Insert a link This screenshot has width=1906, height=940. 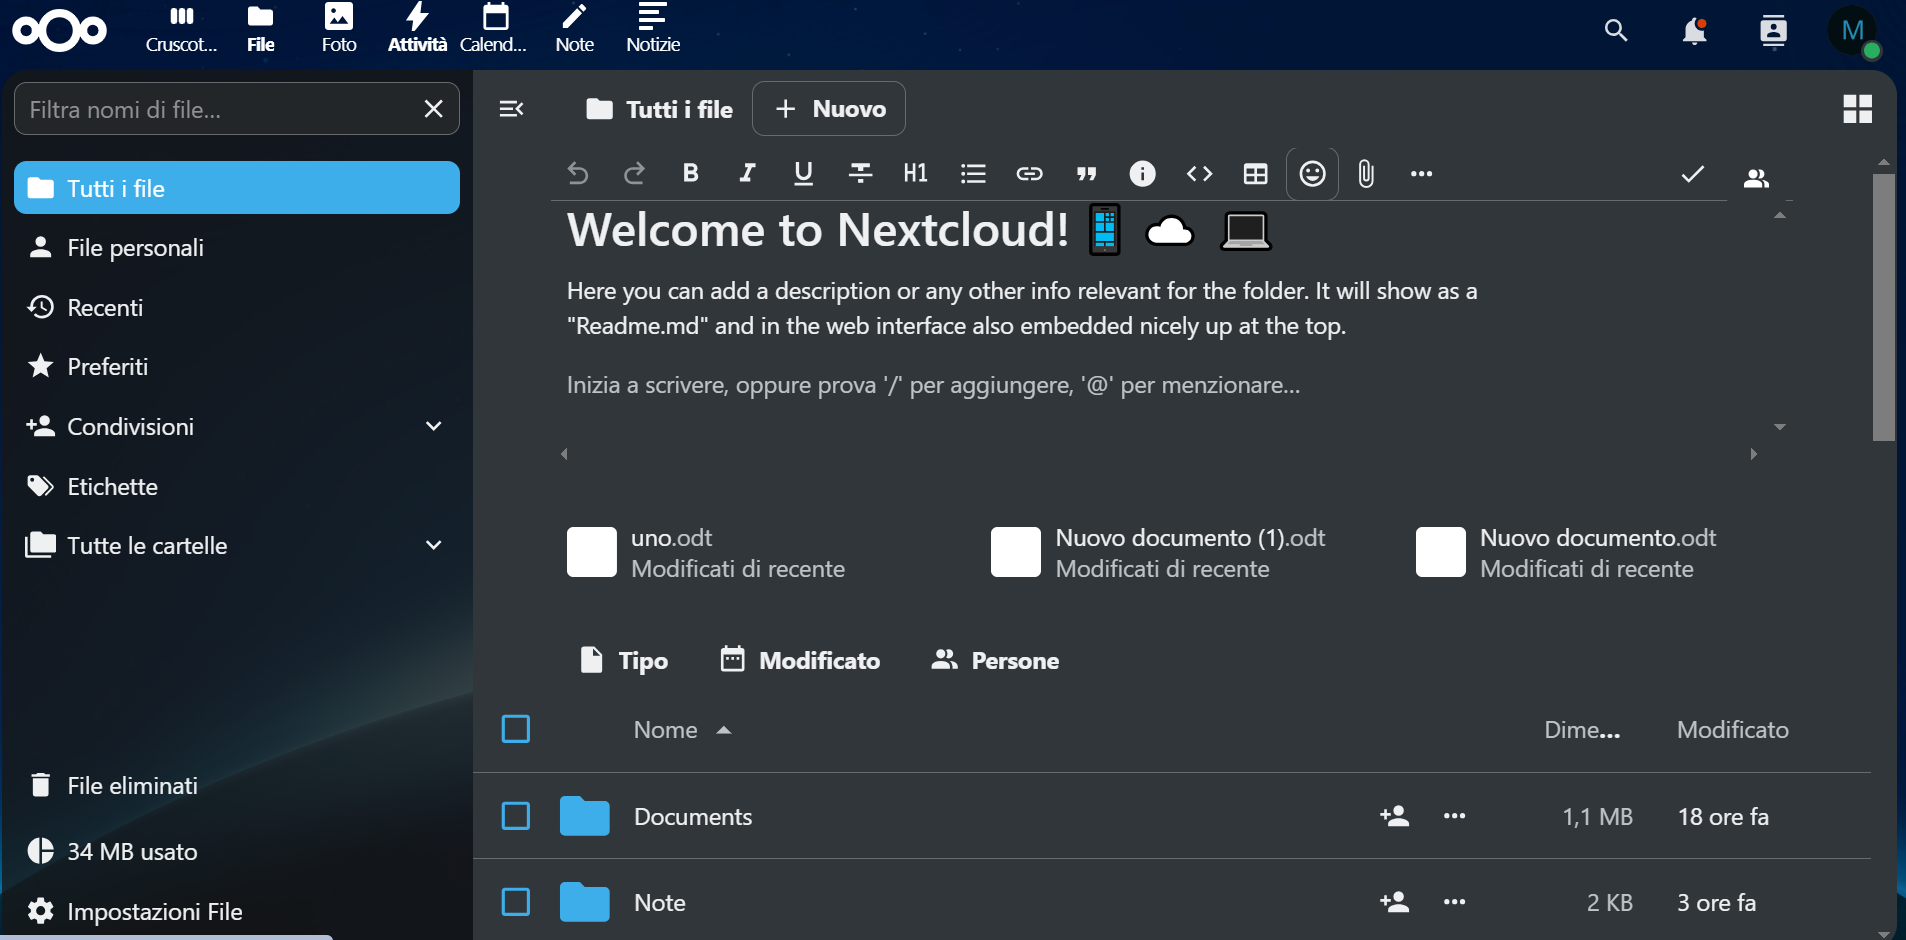point(1029,174)
